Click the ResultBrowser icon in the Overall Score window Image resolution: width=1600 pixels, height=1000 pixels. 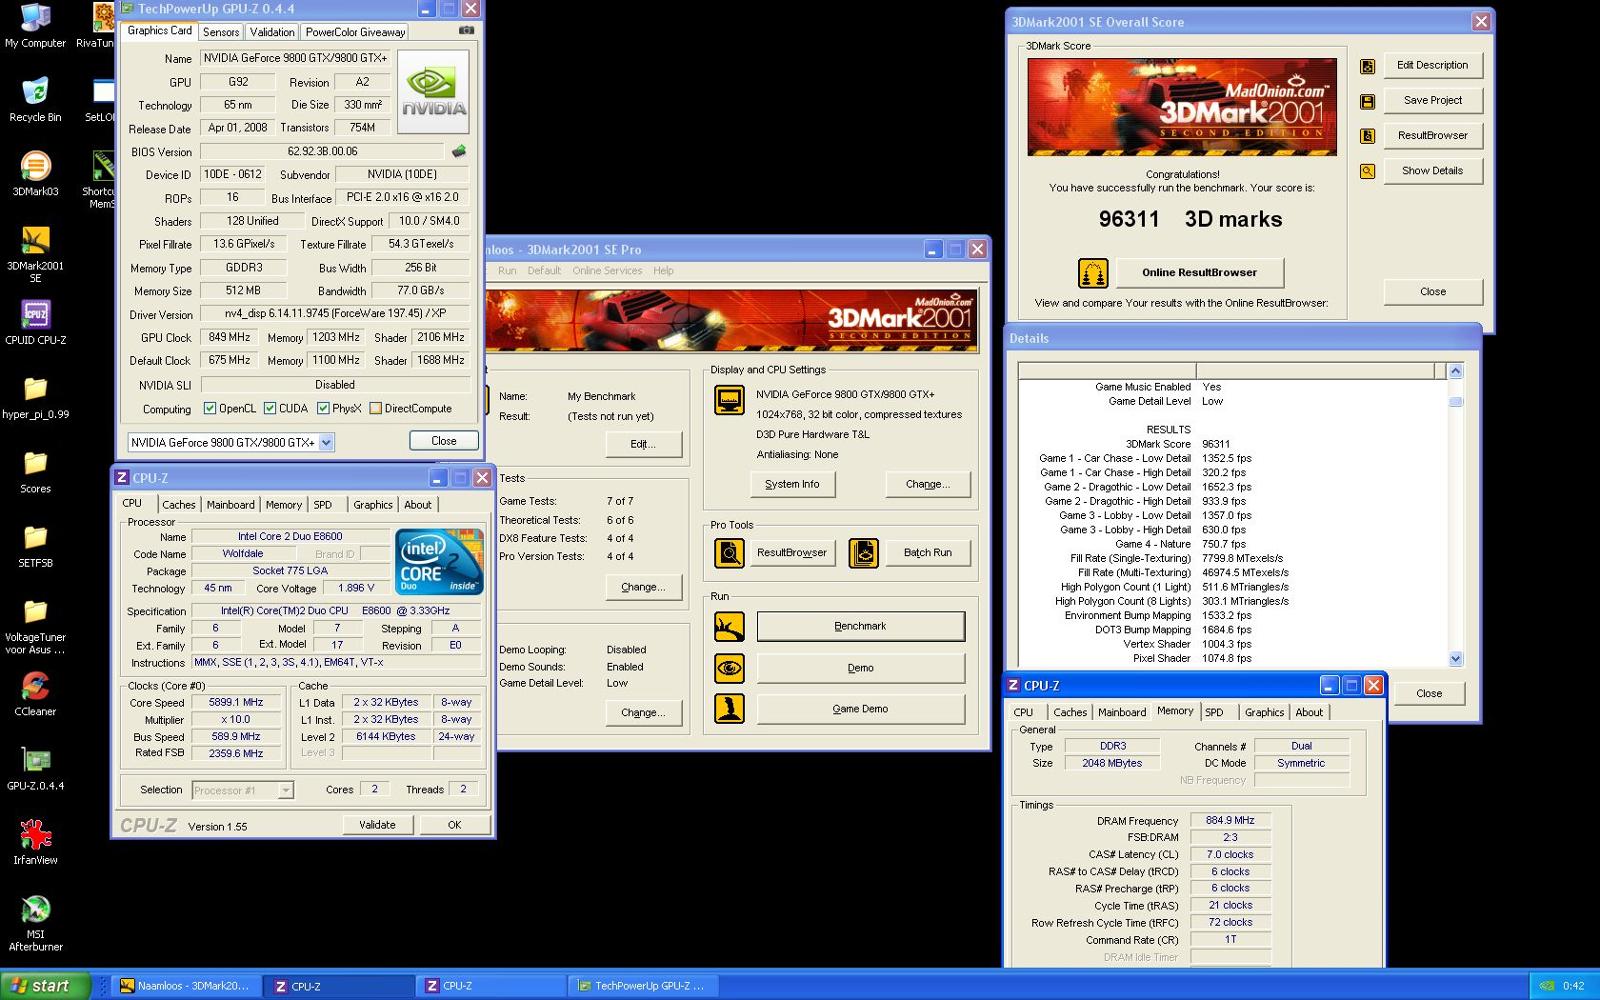[x=1367, y=136]
